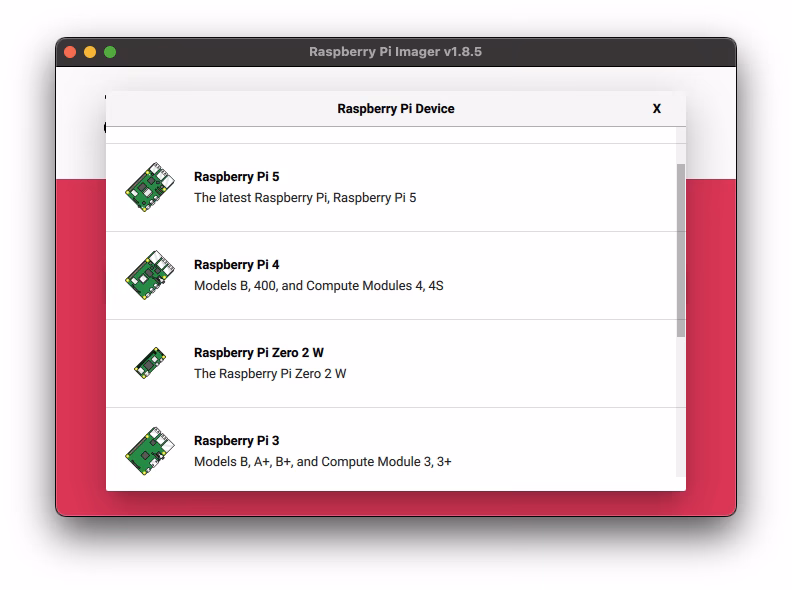
Task: Click 'Models B, A+, B+, and Compute Module 3, 3+'
Action: 323,461
